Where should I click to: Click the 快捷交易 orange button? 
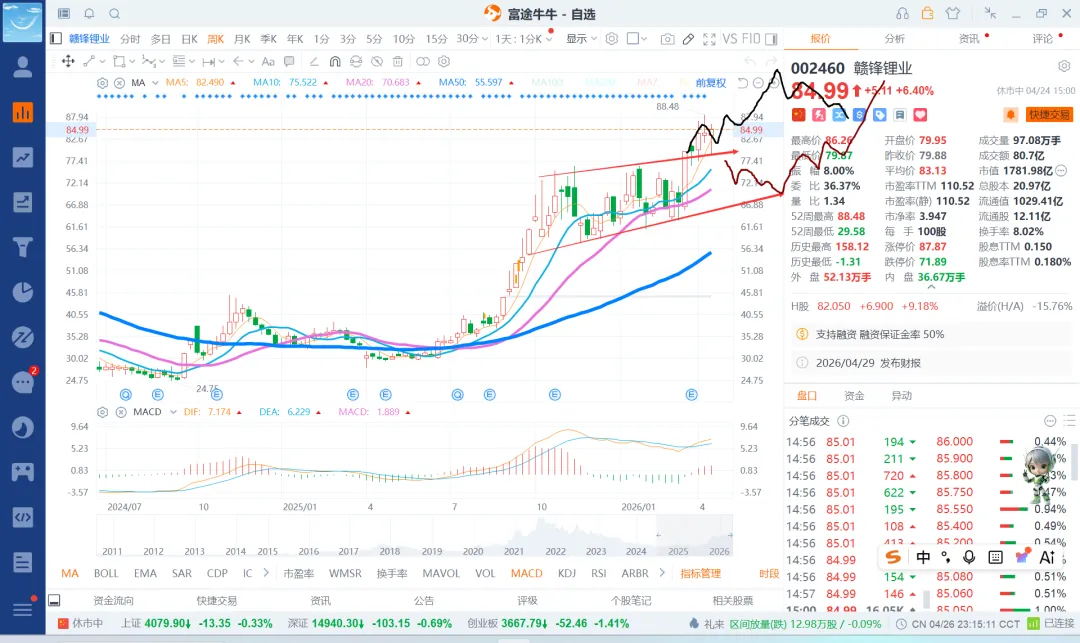coord(1049,114)
